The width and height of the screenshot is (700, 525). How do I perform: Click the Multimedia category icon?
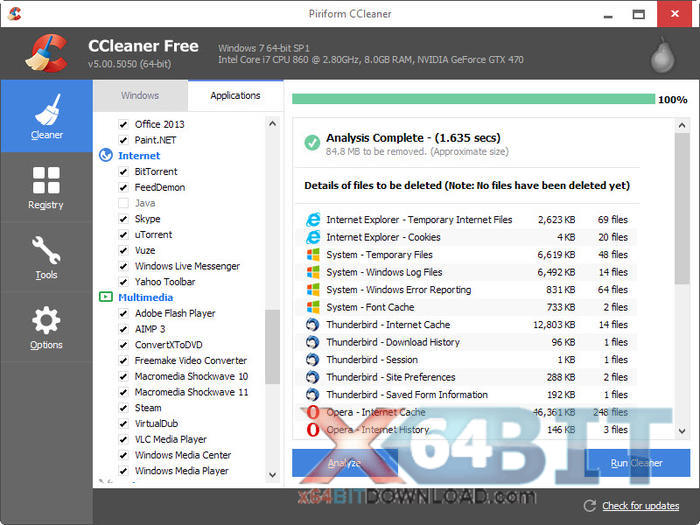[106, 297]
